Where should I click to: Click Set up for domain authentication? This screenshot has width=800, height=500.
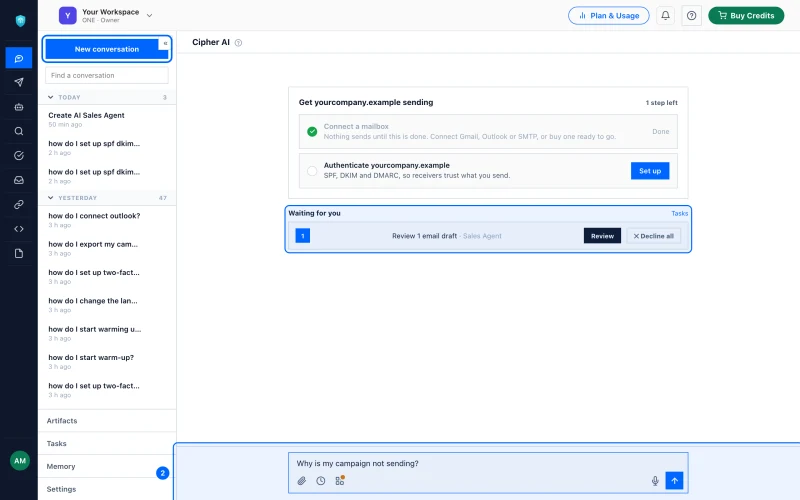(650, 171)
